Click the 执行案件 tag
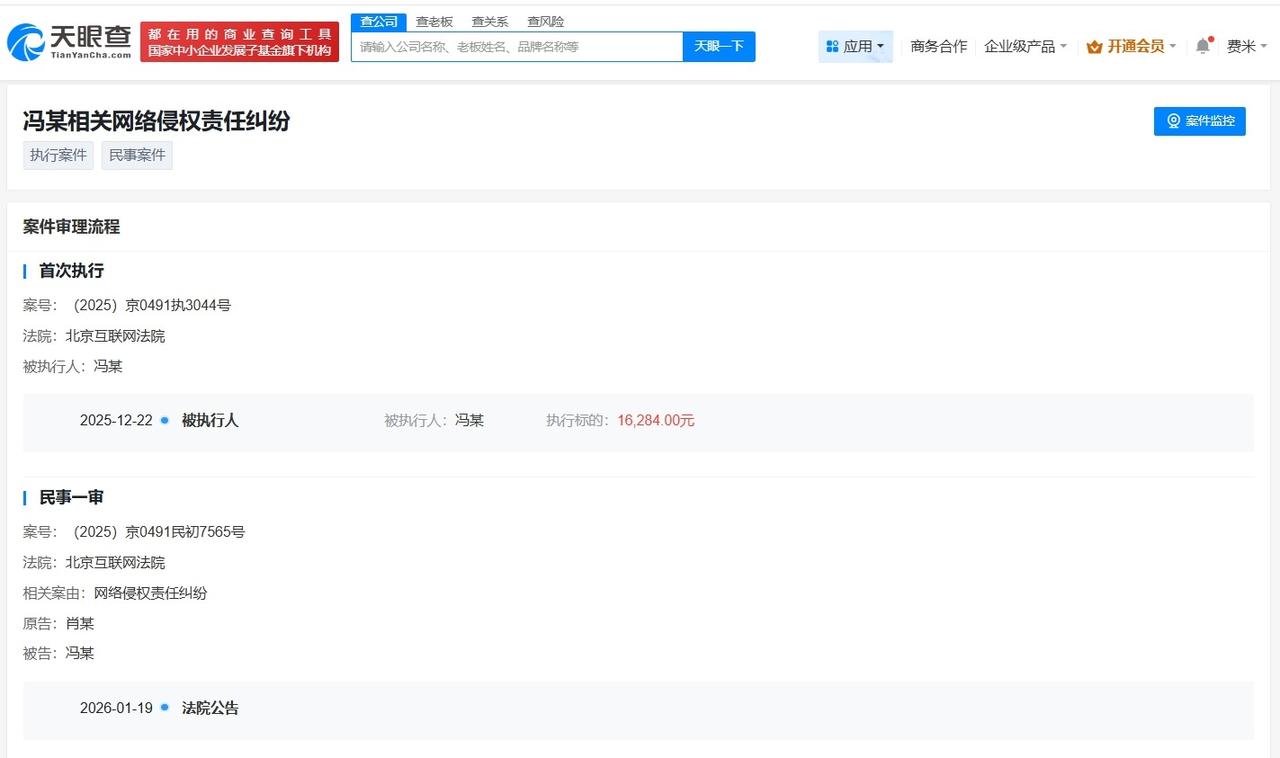This screenshot has height=758, width=1280. coord(58,155)
